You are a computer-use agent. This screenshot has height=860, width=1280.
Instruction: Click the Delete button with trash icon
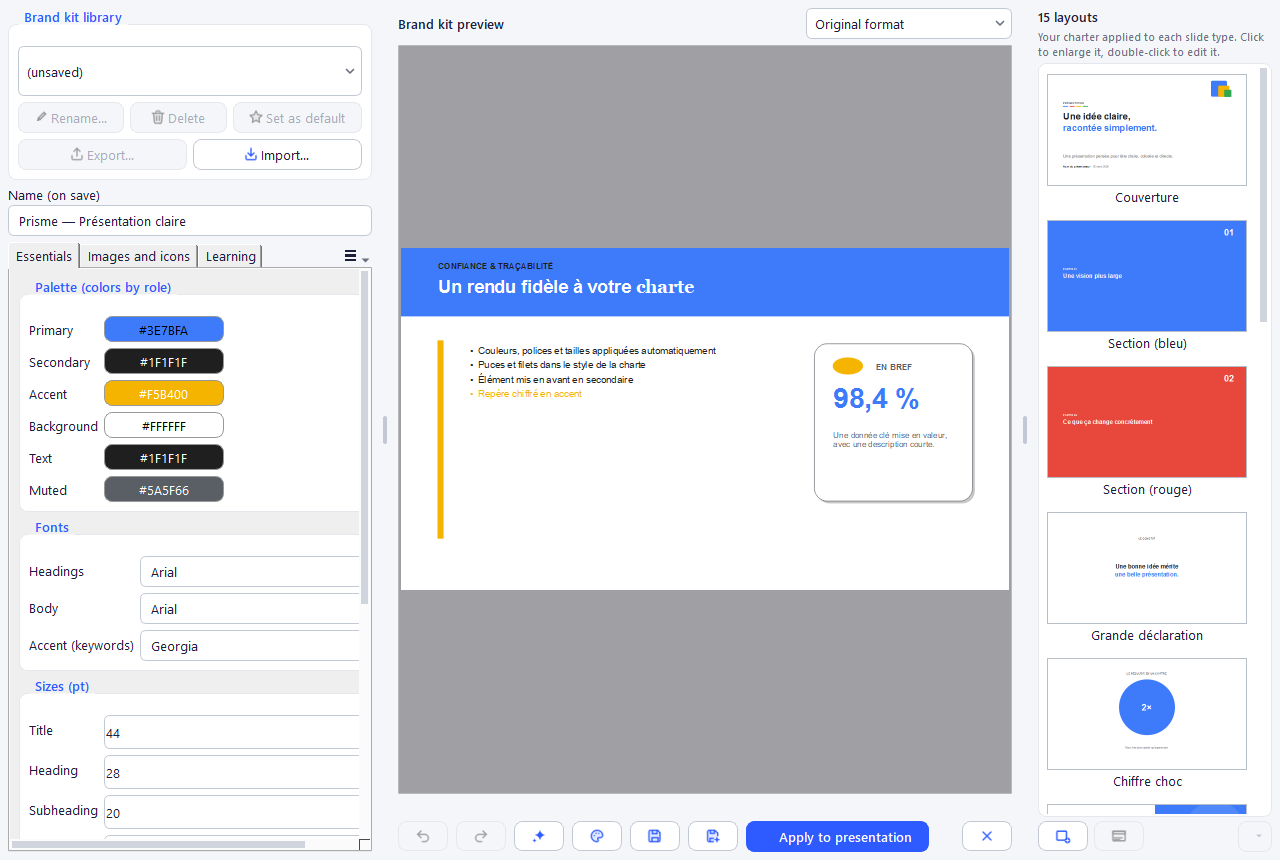point(178,118)
